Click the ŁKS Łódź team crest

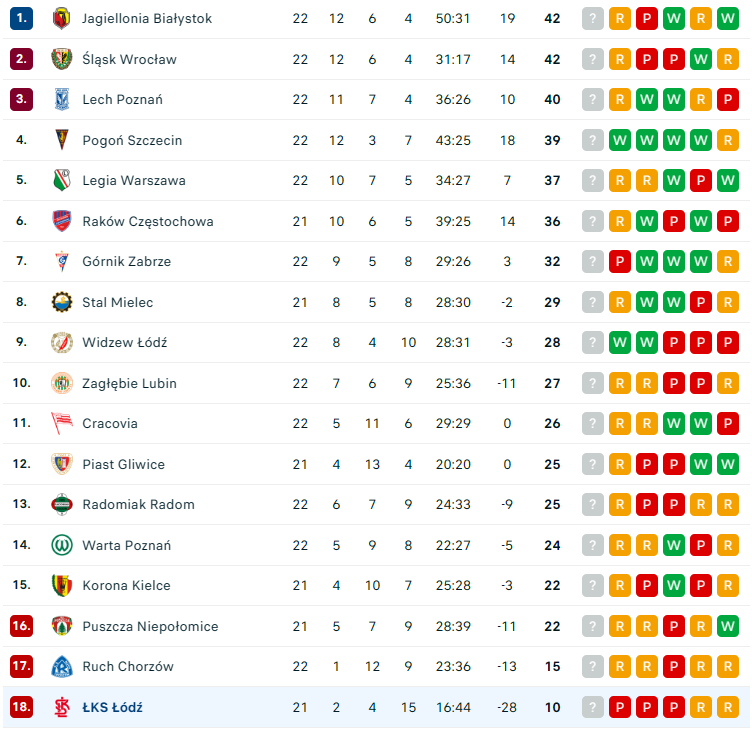[62, 707]
